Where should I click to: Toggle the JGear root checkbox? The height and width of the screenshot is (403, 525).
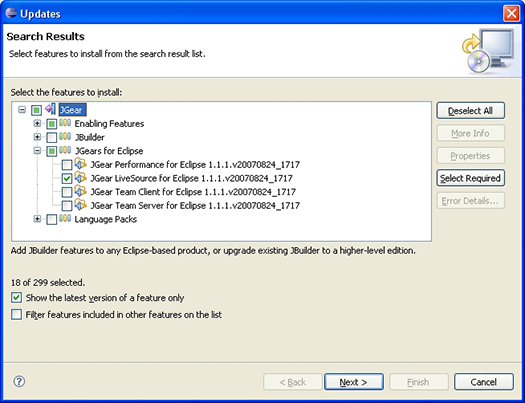click(36, 110)
